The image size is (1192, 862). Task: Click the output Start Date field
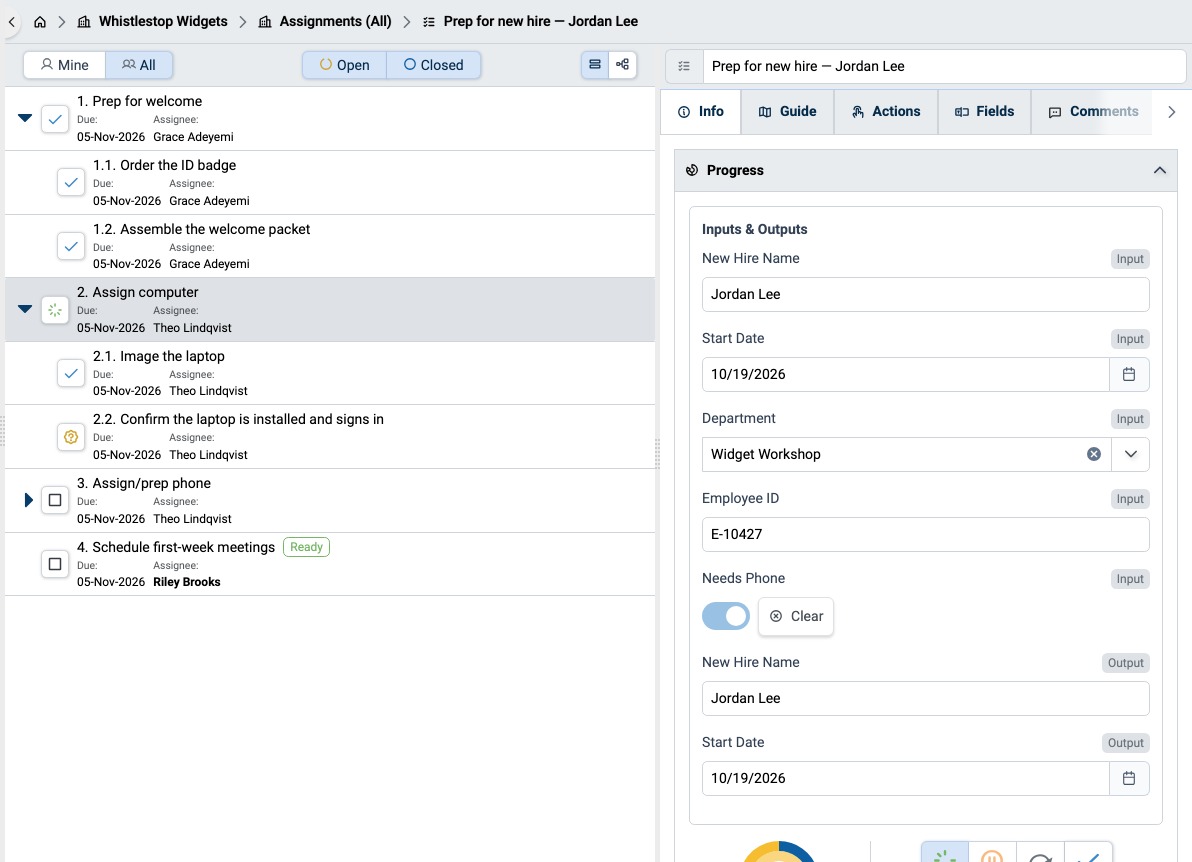pos(905,778)
